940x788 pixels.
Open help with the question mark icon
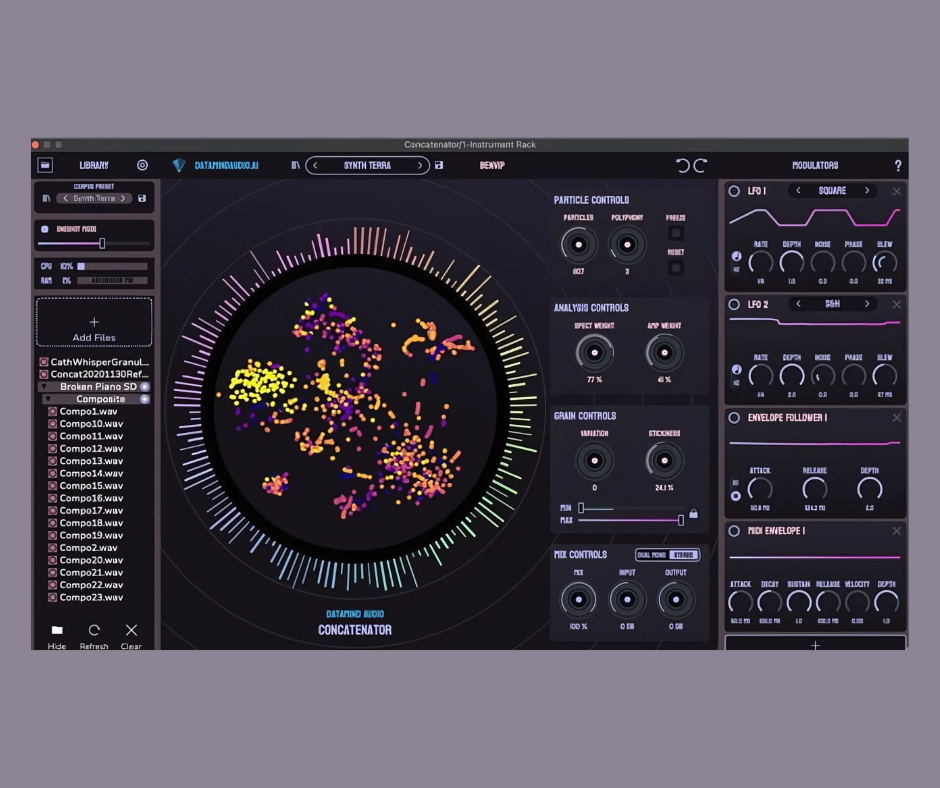897,166
